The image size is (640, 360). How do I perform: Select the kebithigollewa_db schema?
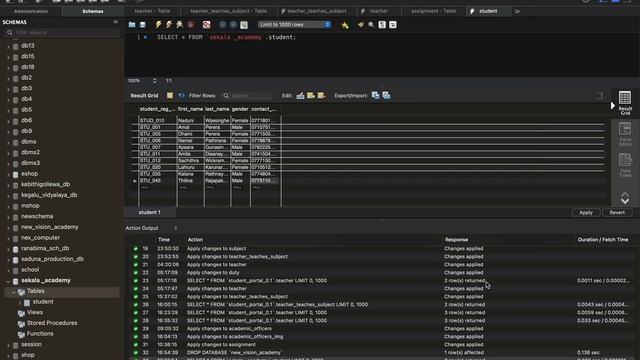point(45,184)
